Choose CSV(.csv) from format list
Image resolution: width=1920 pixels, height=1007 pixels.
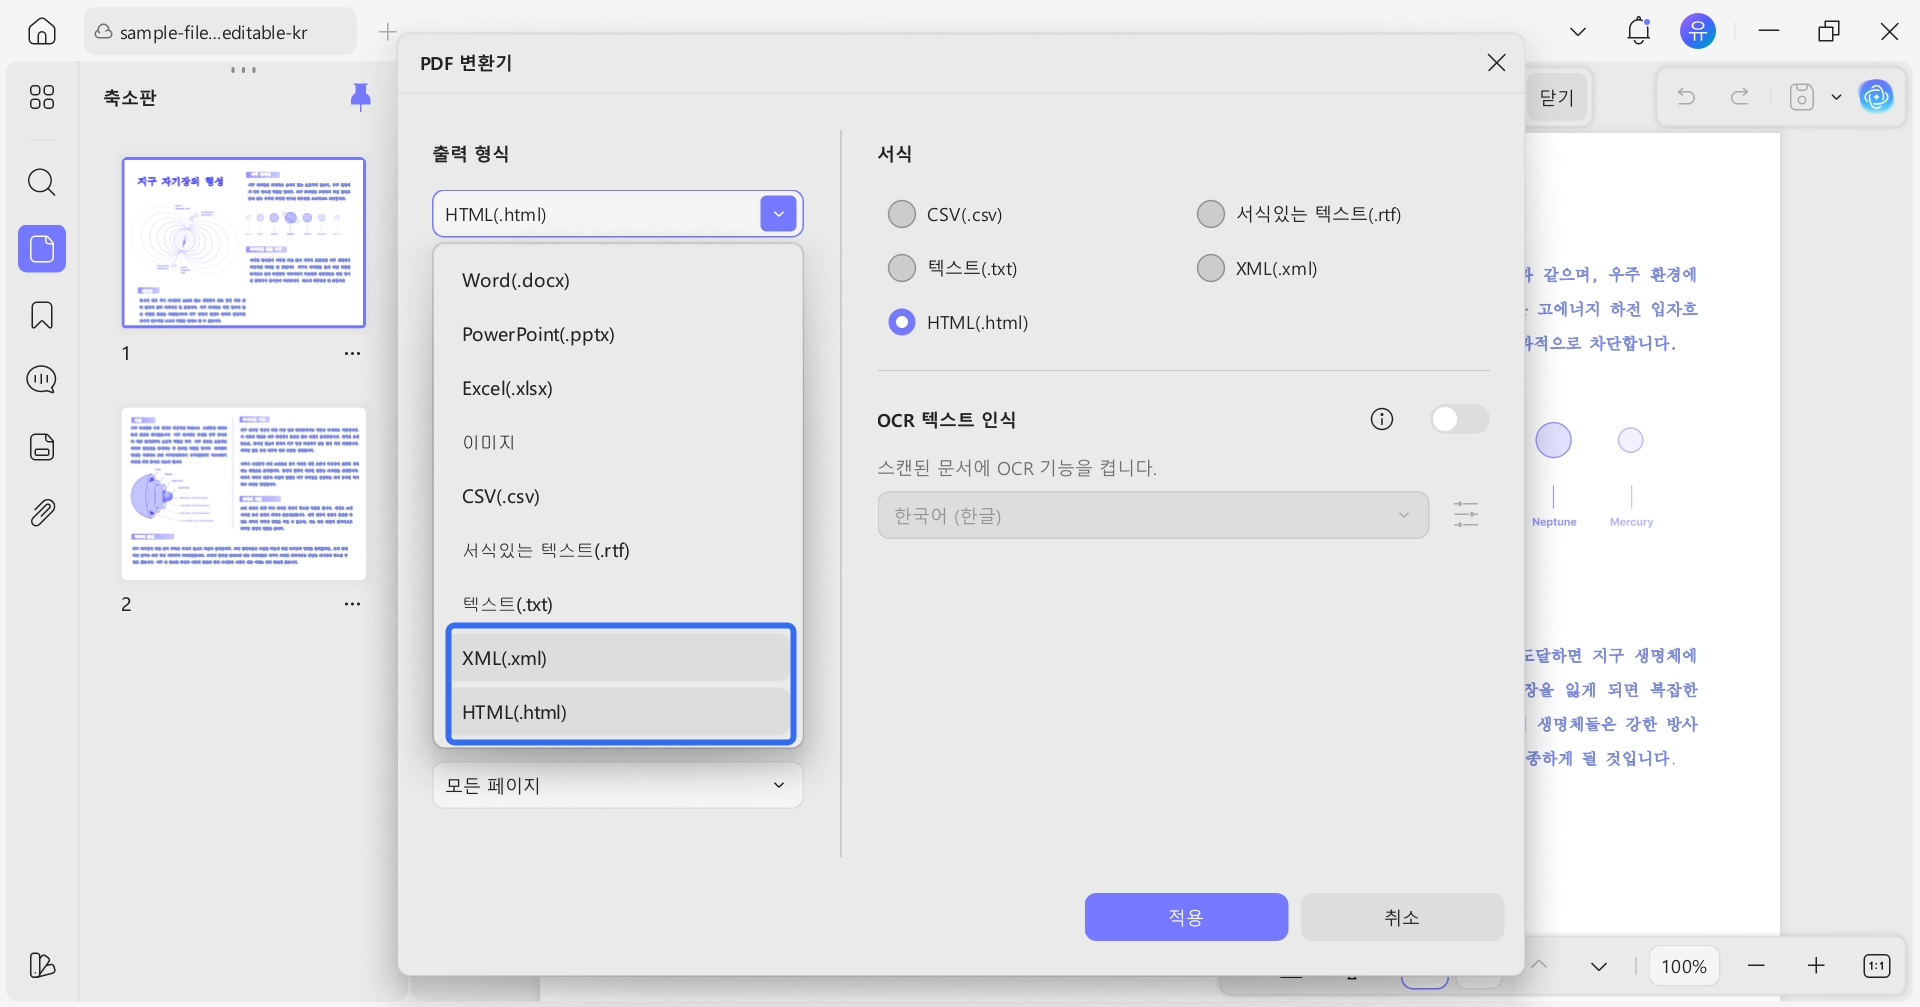tap(618, 496)
